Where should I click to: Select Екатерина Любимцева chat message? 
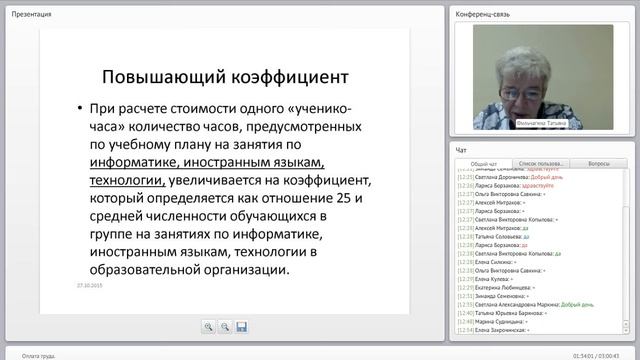(497, 288)
